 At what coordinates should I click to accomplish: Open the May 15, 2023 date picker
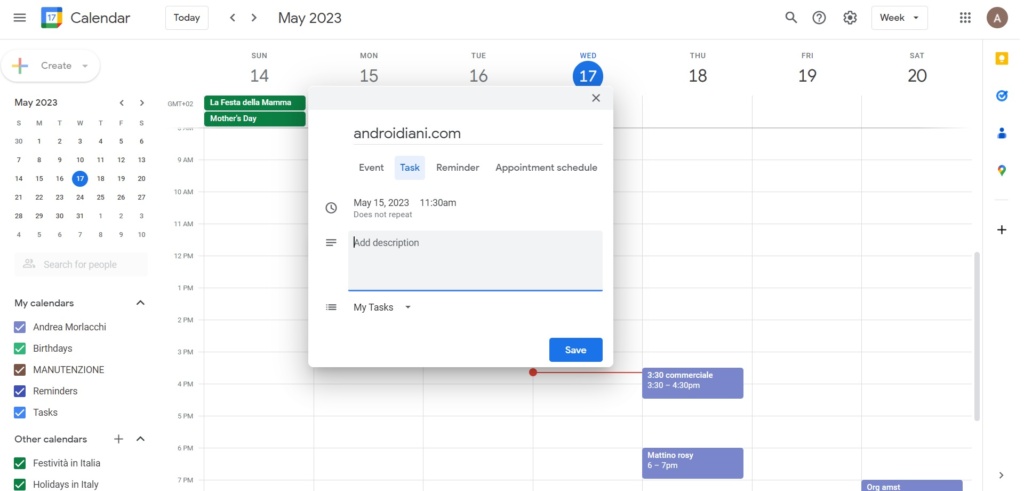point(381,202)
